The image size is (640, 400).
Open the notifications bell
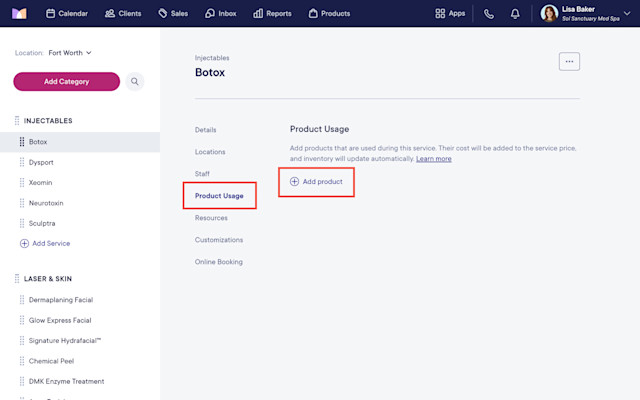[515, 14]
